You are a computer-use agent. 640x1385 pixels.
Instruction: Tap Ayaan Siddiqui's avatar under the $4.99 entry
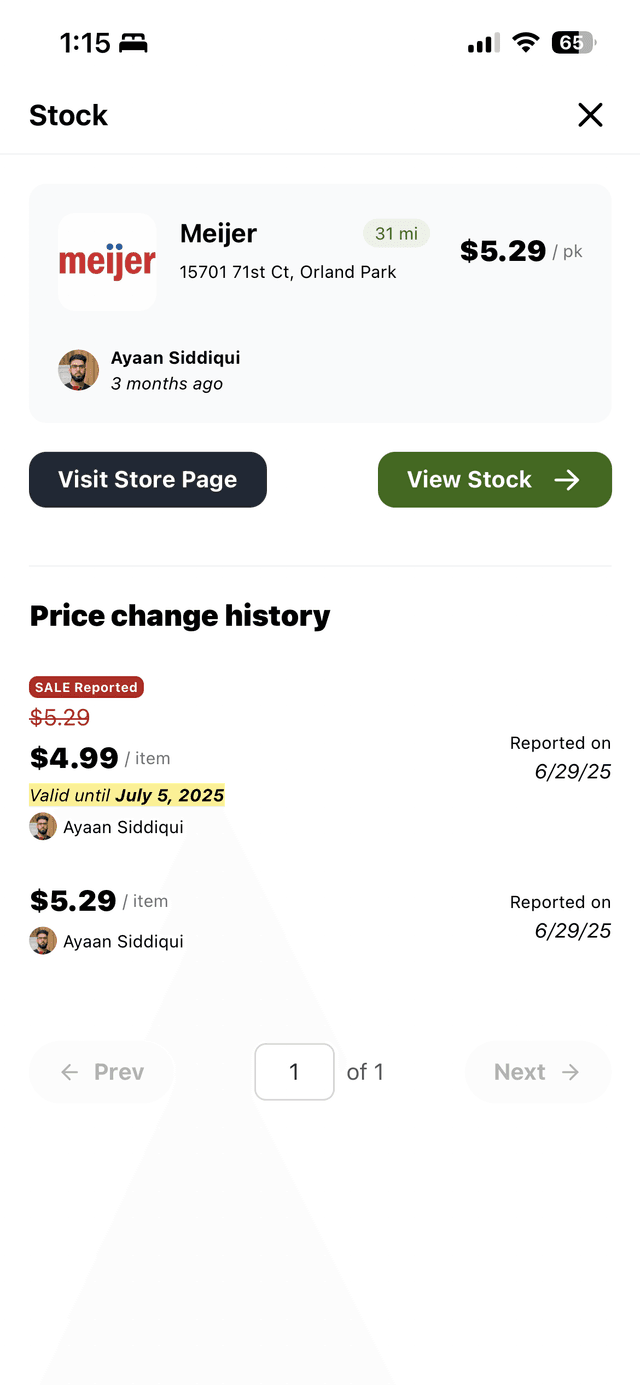(43, 826)
